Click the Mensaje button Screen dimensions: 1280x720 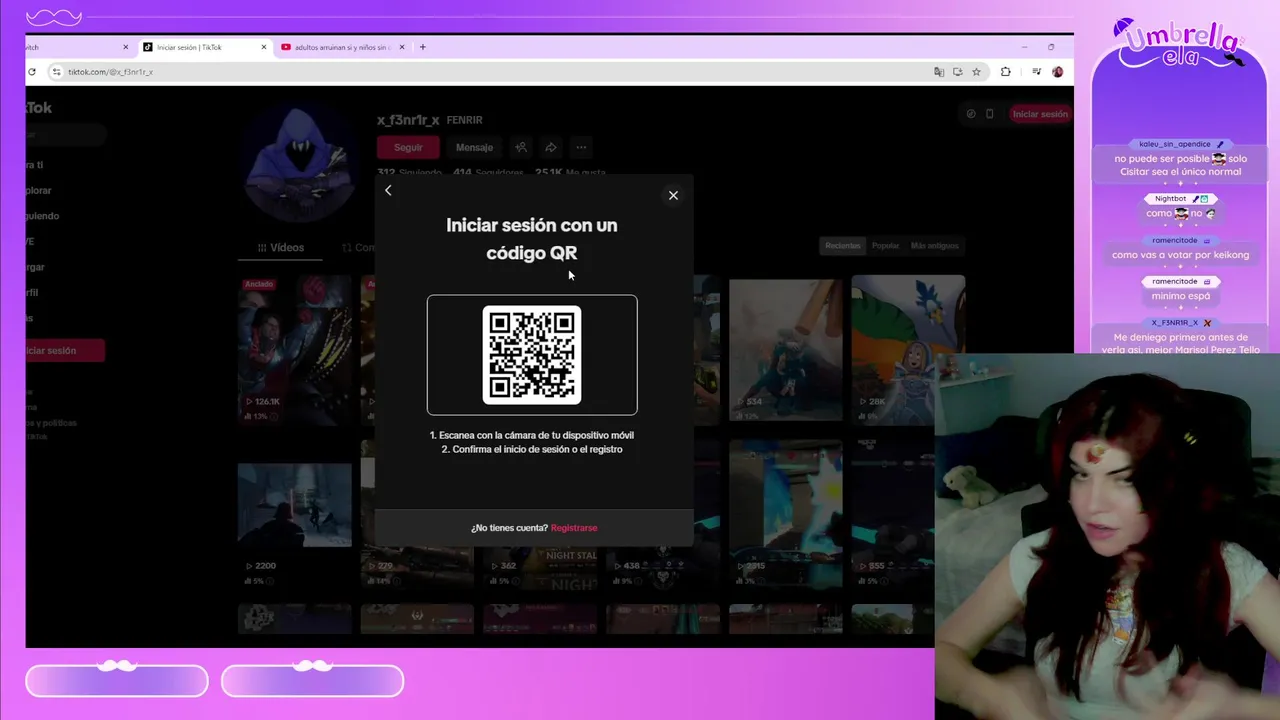click(474, 147)
